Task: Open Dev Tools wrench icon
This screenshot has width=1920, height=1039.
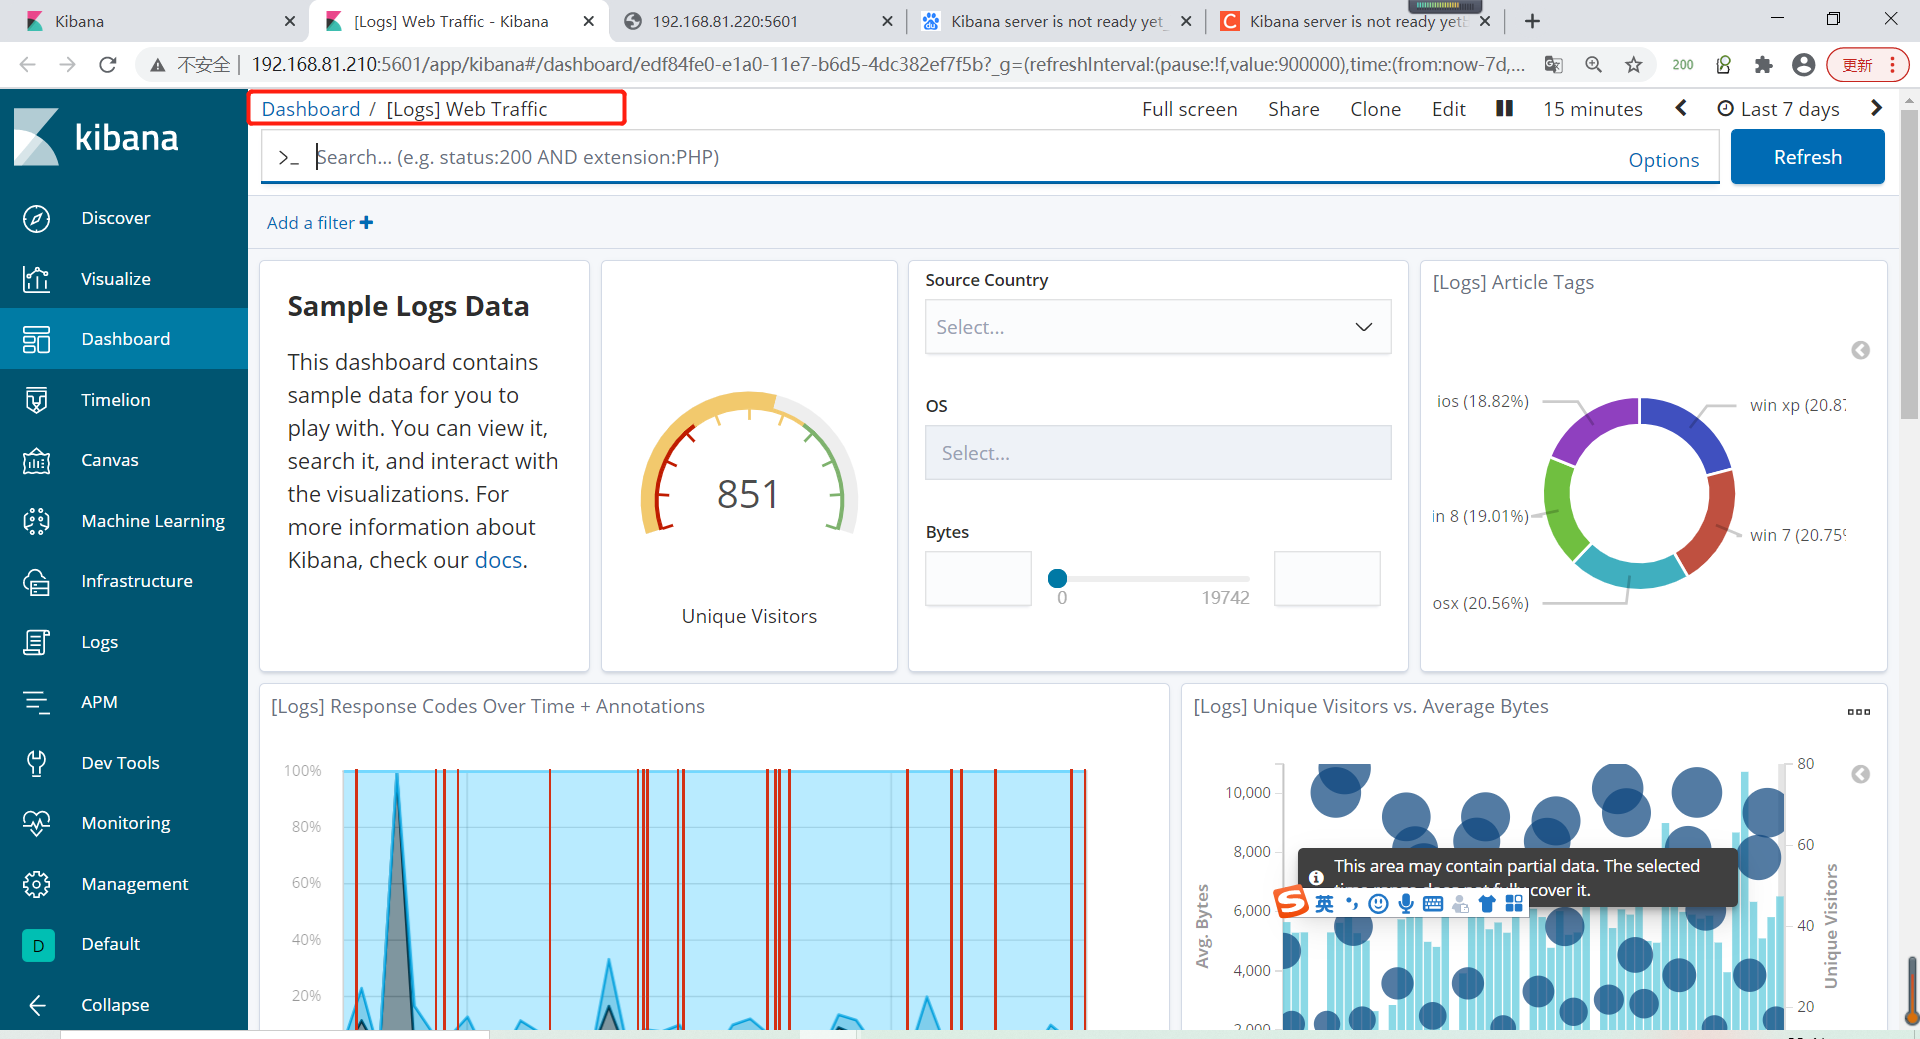Action: (x=37, y=763)
